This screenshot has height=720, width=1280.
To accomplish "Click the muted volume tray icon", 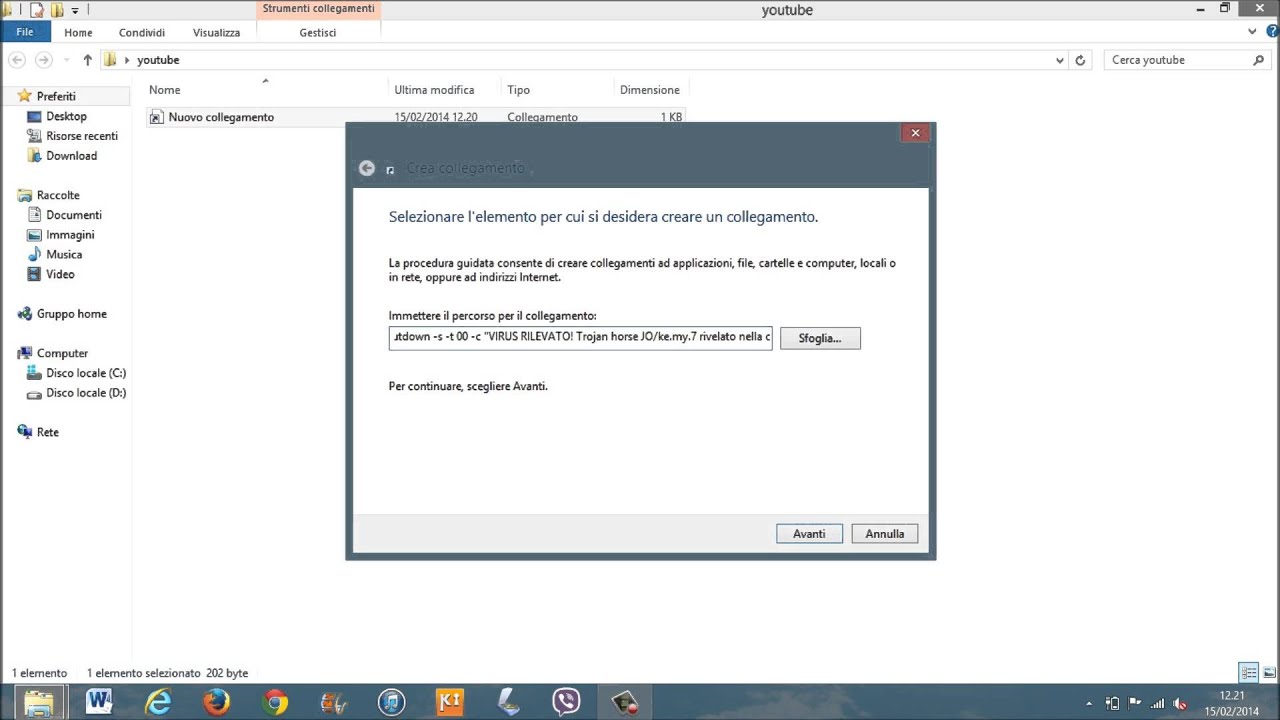I will 1180,703.
